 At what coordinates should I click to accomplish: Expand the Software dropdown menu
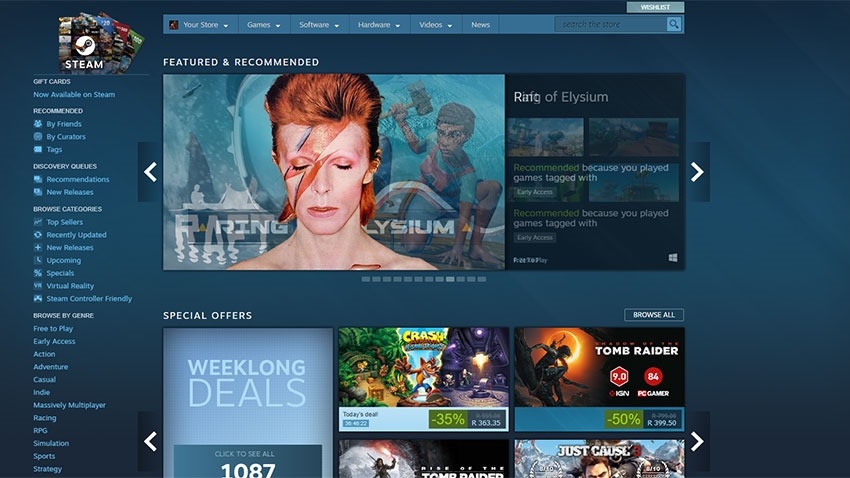coord(319,25)
